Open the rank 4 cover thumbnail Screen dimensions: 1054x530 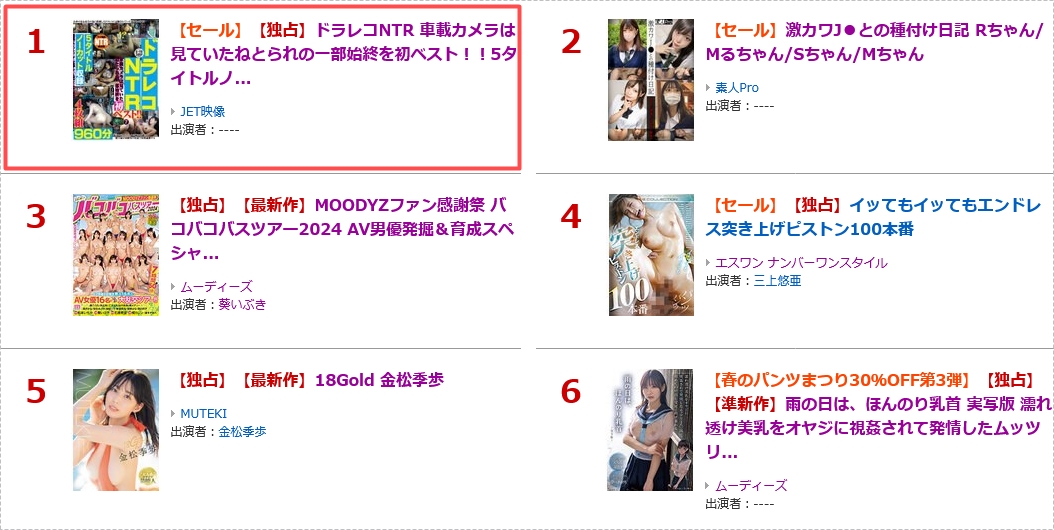pos(651,255)
